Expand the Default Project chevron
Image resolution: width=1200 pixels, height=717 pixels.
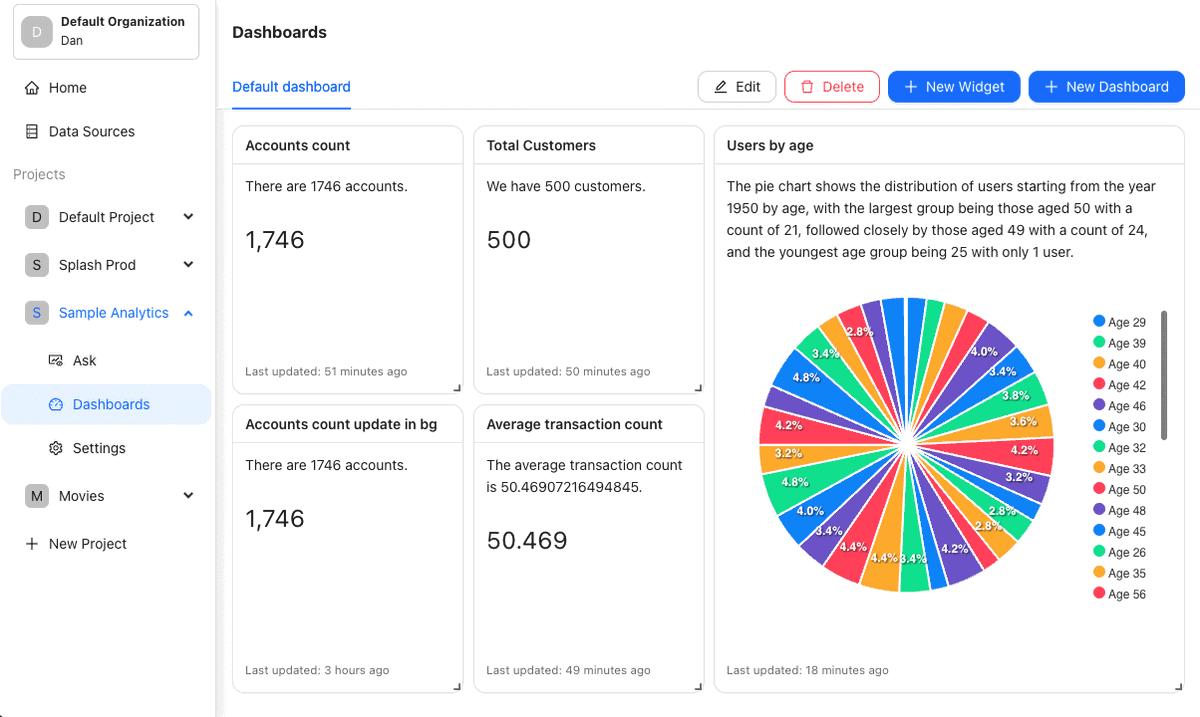[x=188, y=217]
